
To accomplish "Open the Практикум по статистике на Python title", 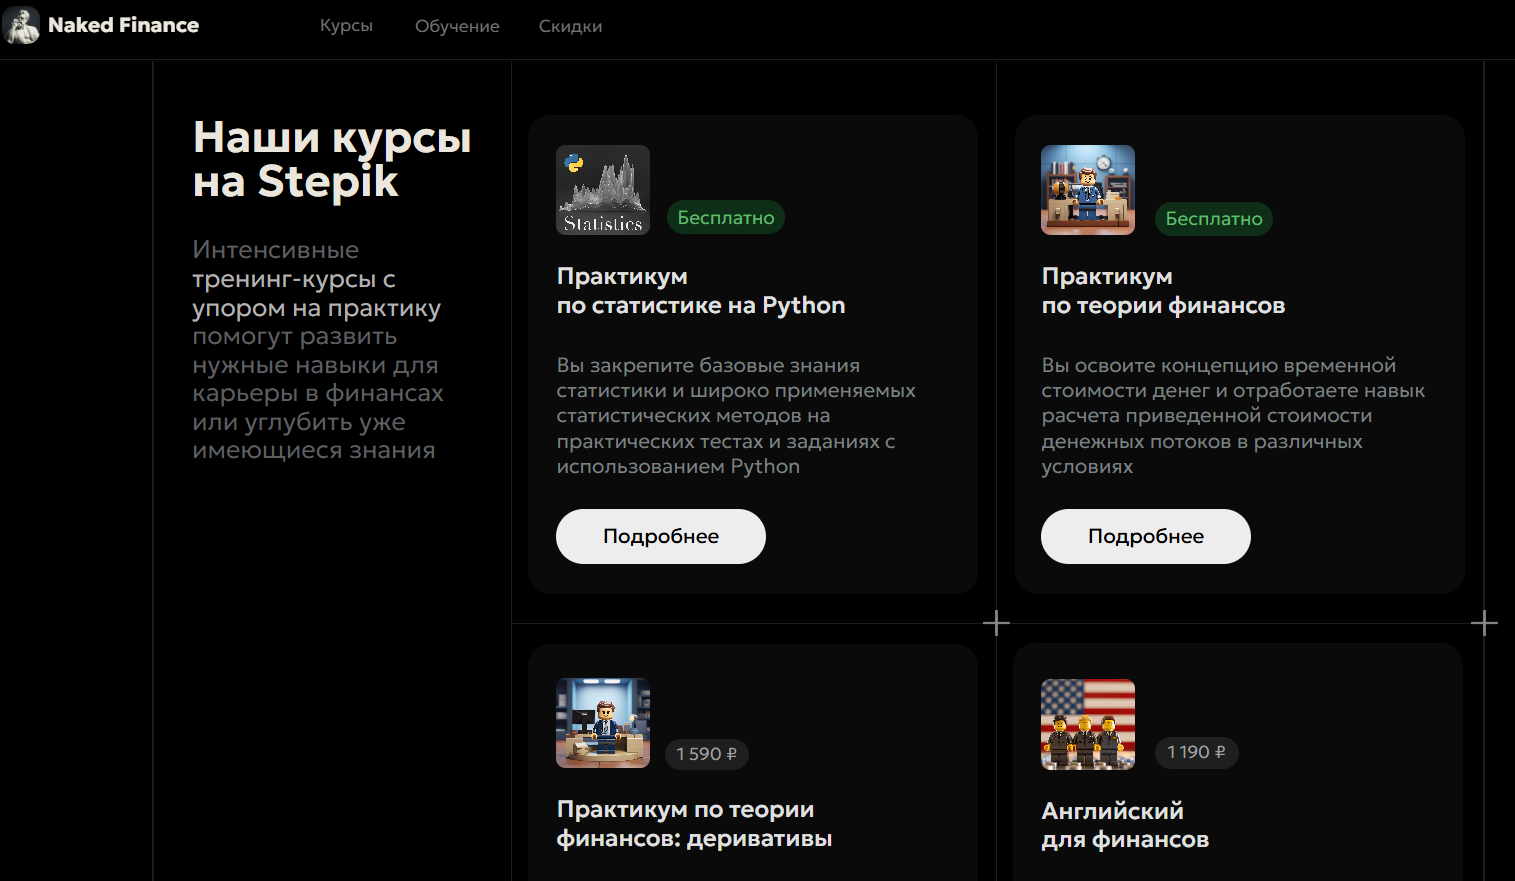I will 700,290.
